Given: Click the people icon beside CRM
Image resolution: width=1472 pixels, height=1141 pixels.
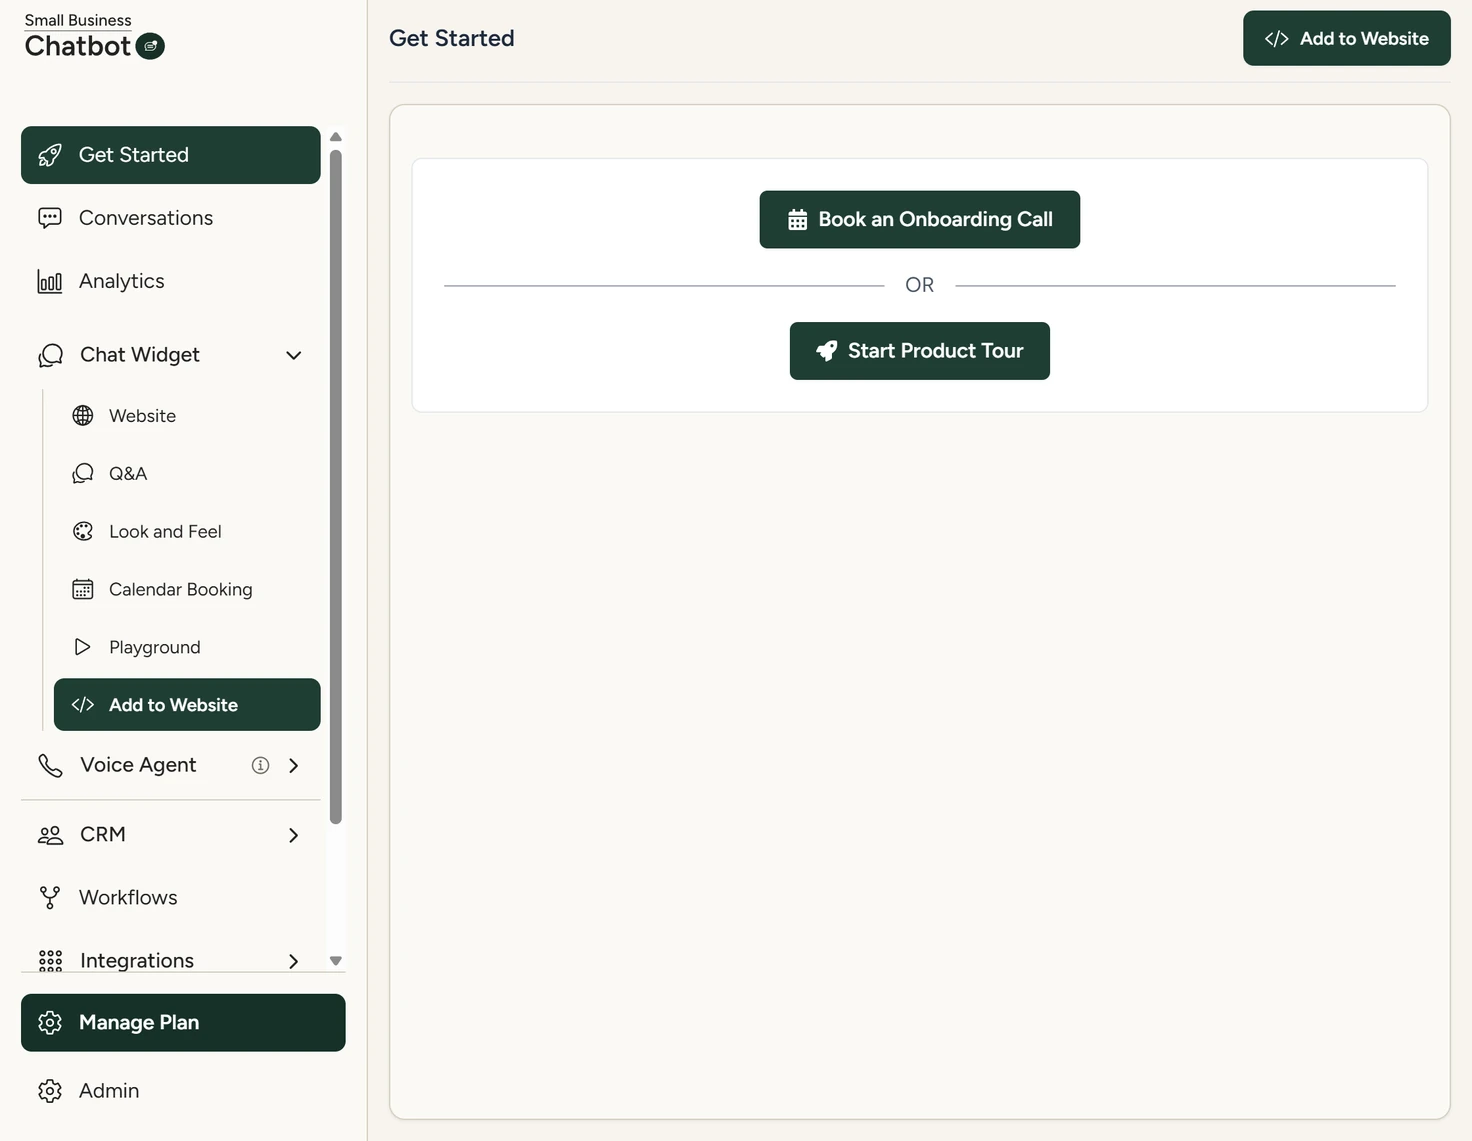Looking at the screenshot, I should [50, 835].
